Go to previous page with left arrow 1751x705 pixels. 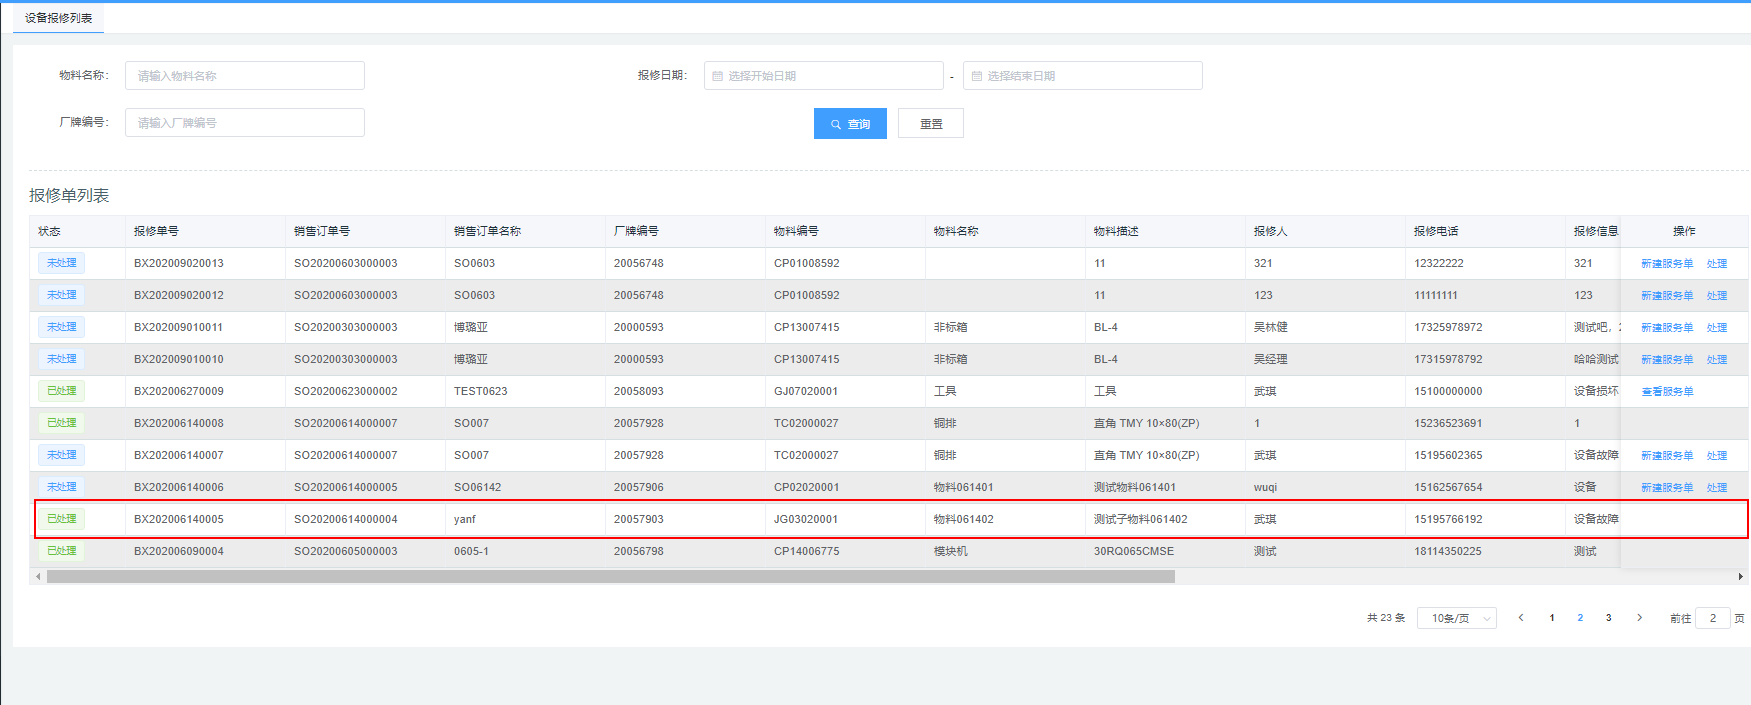1521,618
